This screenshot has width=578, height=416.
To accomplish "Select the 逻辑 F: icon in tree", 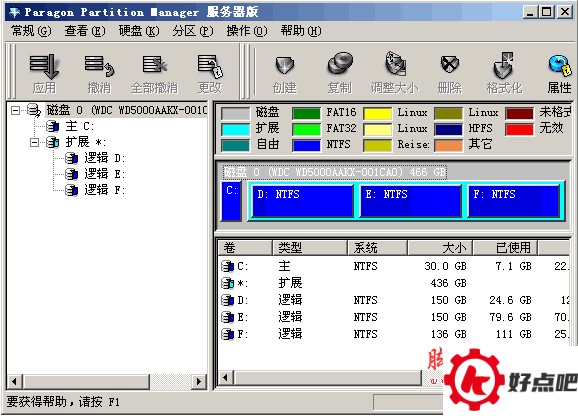I will [72, 190].
